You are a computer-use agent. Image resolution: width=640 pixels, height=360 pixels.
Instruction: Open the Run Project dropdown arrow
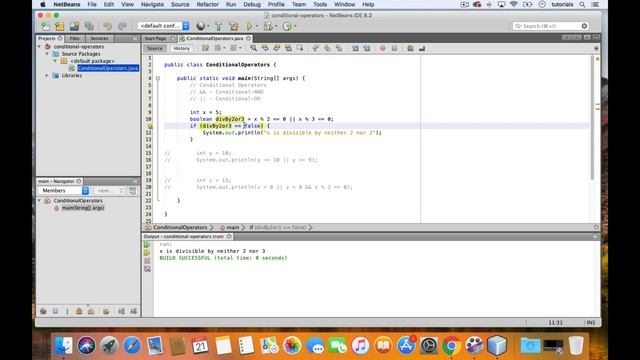[257, 27]
